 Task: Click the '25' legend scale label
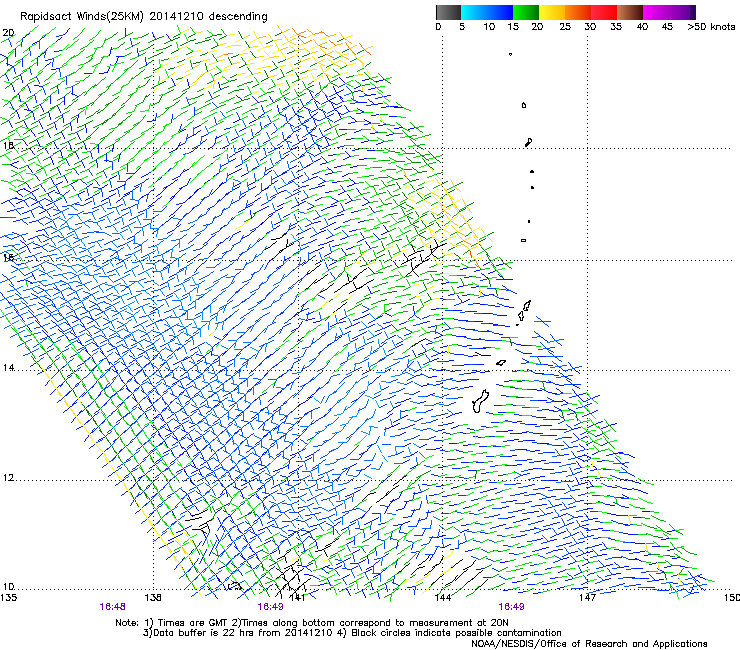[x=565, y=27]
